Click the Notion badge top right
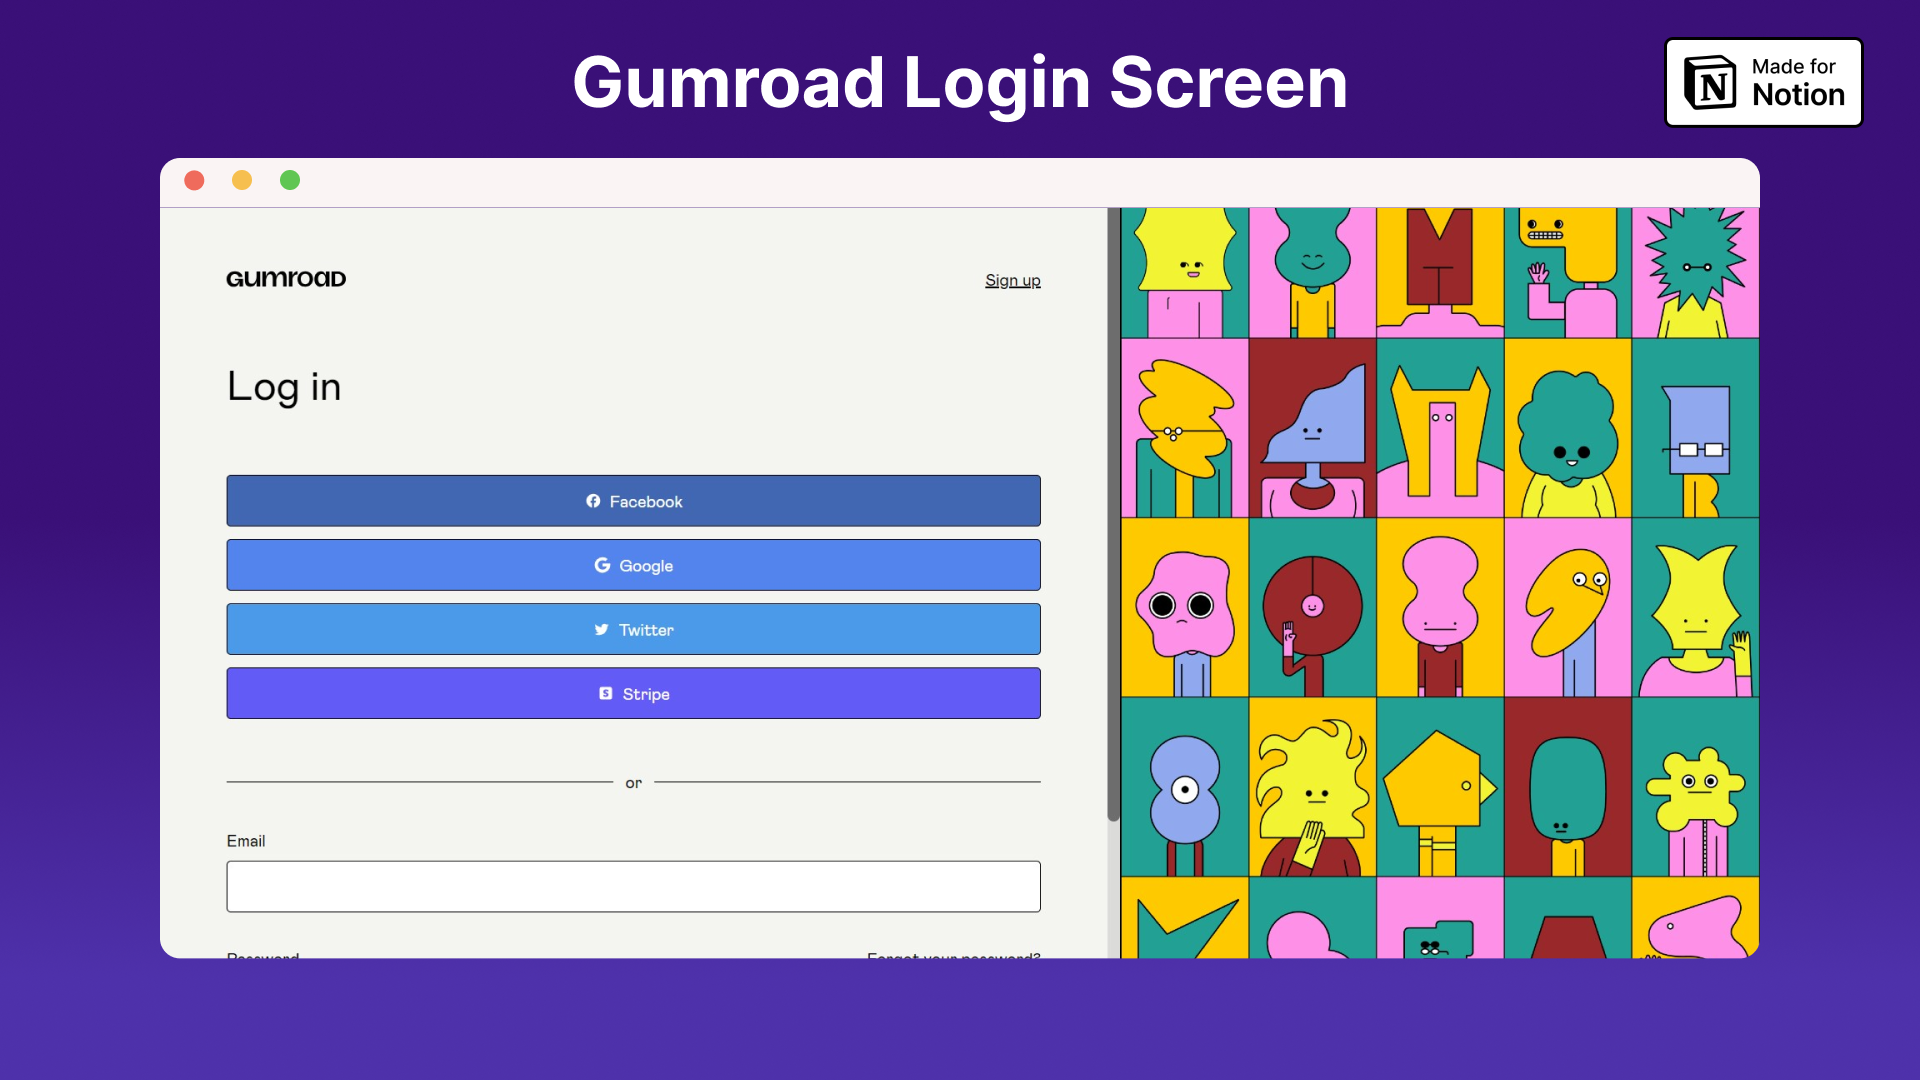The width and height of the screenshot is (1920, 1080). [1764, 82]
